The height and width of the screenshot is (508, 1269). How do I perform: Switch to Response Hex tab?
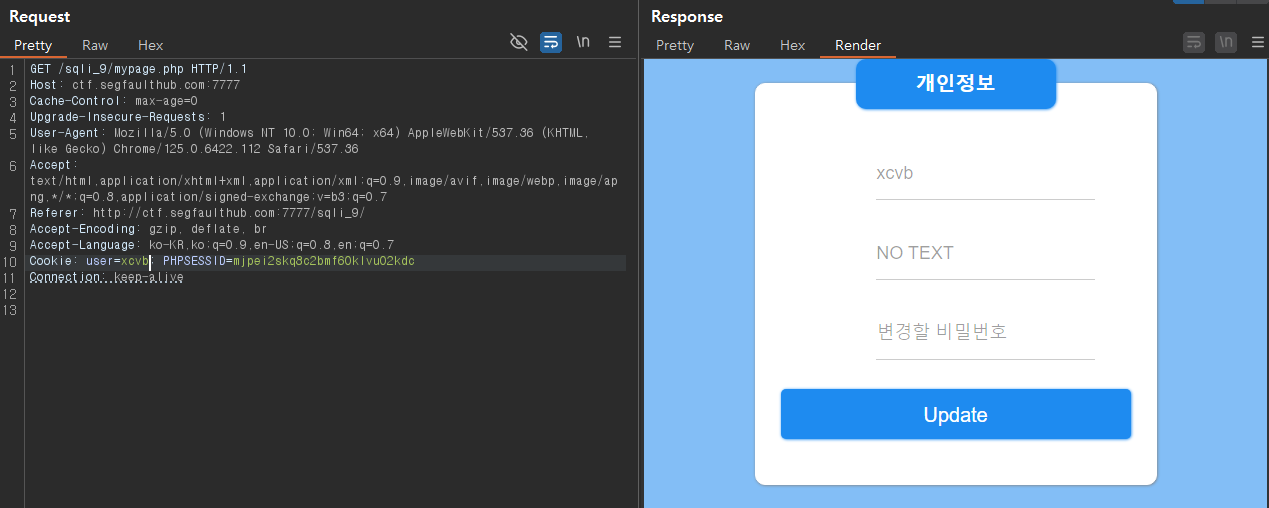(x=792, y=45)
